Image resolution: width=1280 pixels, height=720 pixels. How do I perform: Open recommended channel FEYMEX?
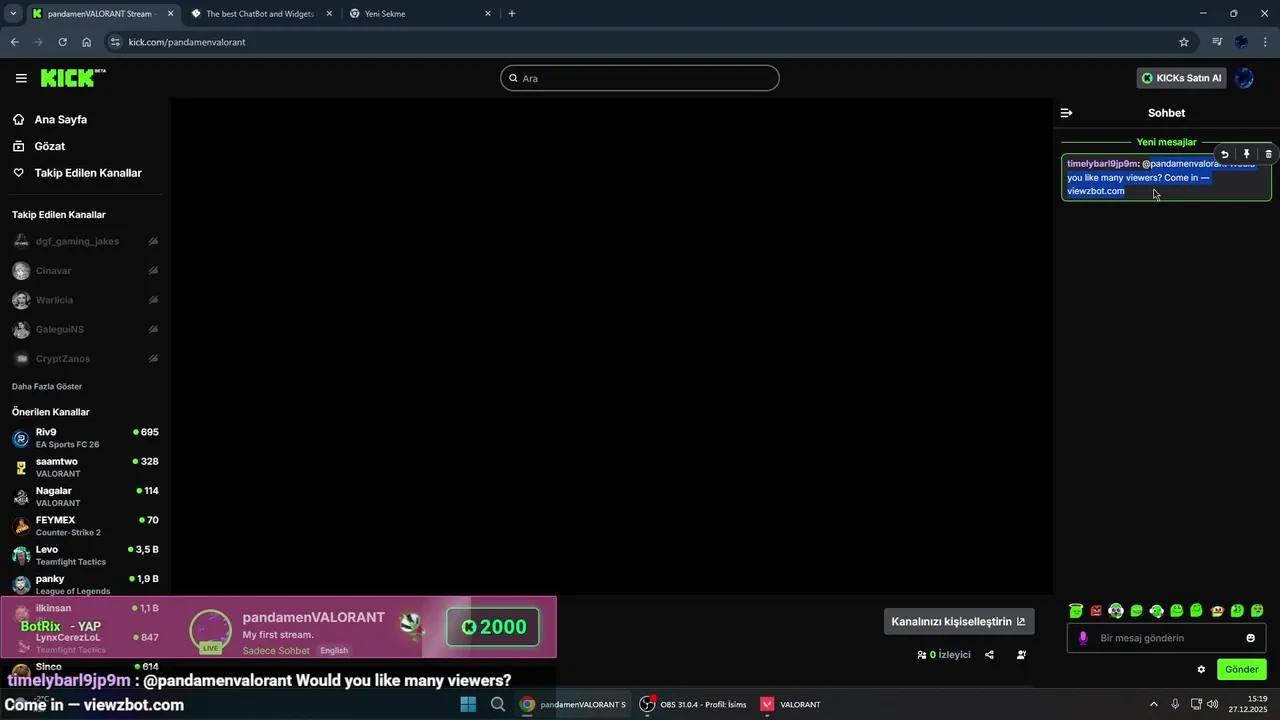coord(85,526)
